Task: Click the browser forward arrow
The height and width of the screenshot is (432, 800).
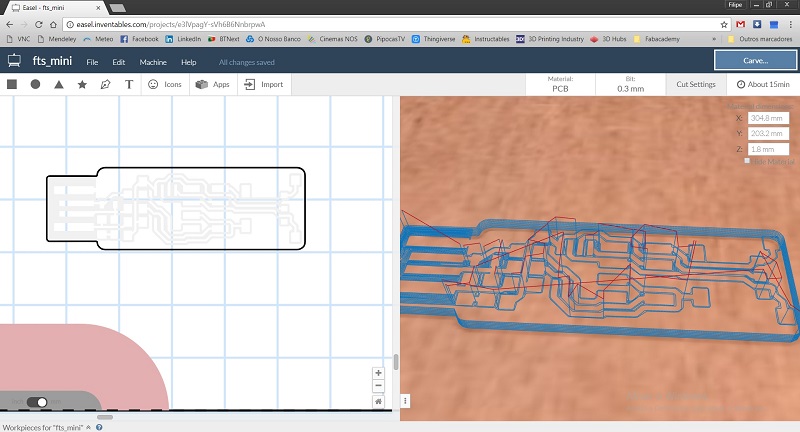Action: [24, 24]
